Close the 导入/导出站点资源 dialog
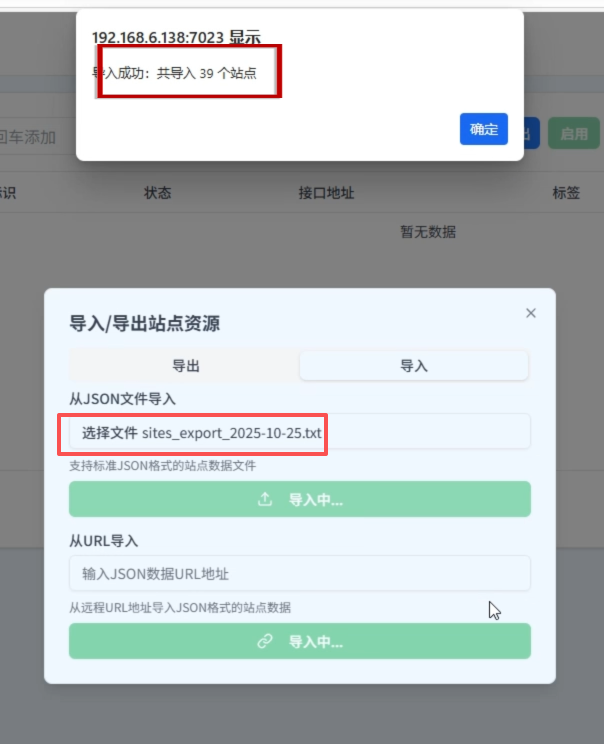Screen dimensions: 604x744 530,313
